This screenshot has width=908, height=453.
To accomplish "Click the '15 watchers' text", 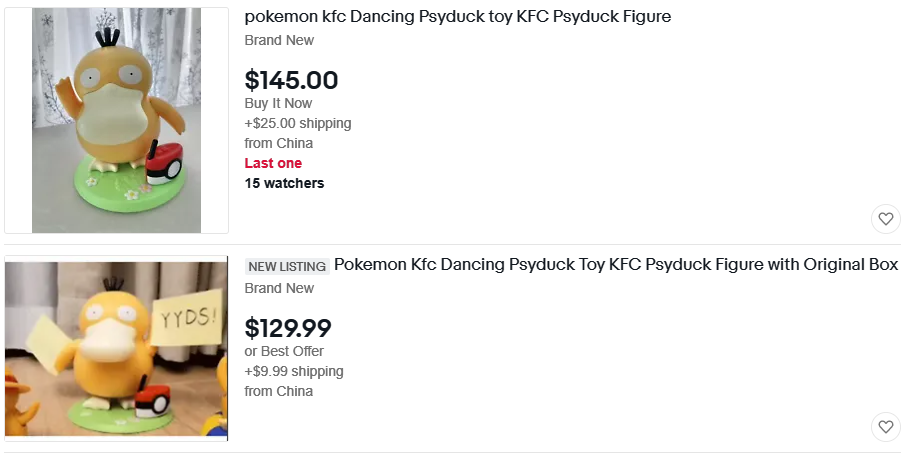I will [284, 183].
